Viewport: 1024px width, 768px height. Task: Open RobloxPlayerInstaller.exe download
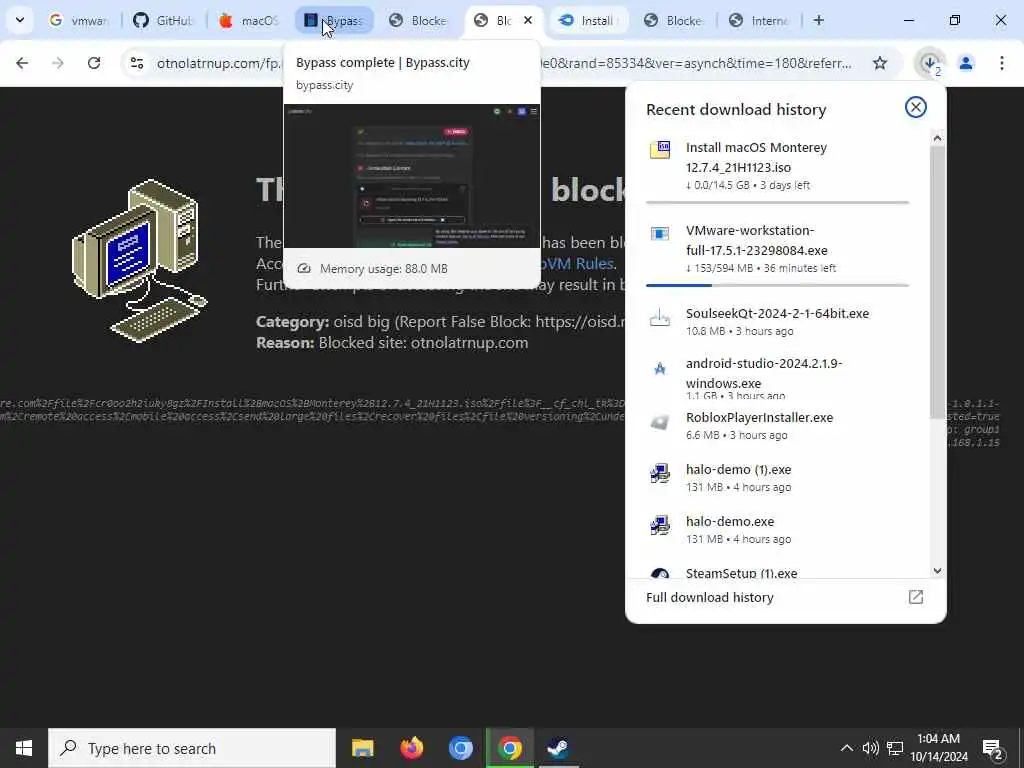point(777,425)
